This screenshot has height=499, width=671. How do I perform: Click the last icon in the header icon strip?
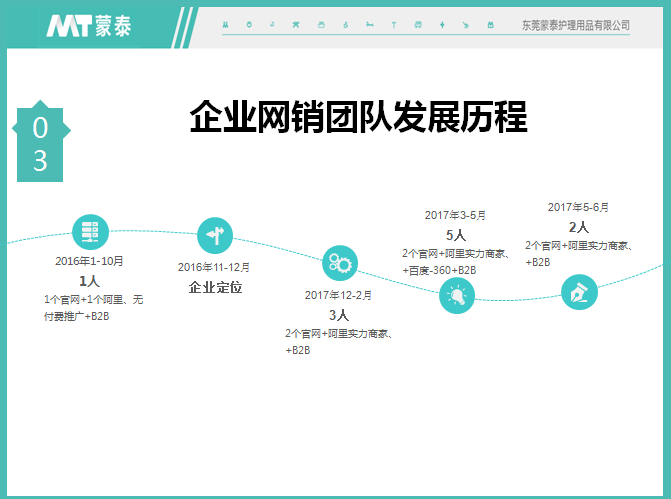pos(489,24)
